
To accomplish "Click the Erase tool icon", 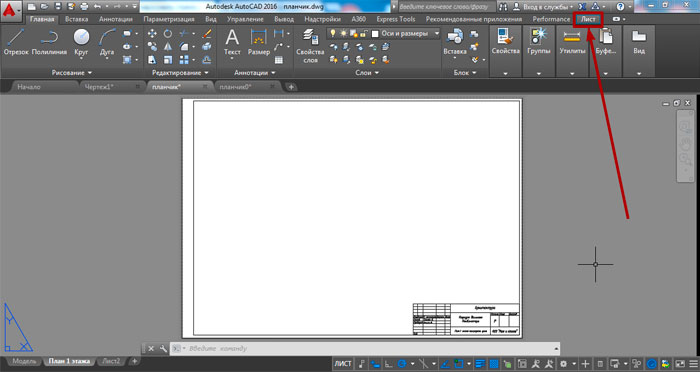I will click(x=207, y=33).
